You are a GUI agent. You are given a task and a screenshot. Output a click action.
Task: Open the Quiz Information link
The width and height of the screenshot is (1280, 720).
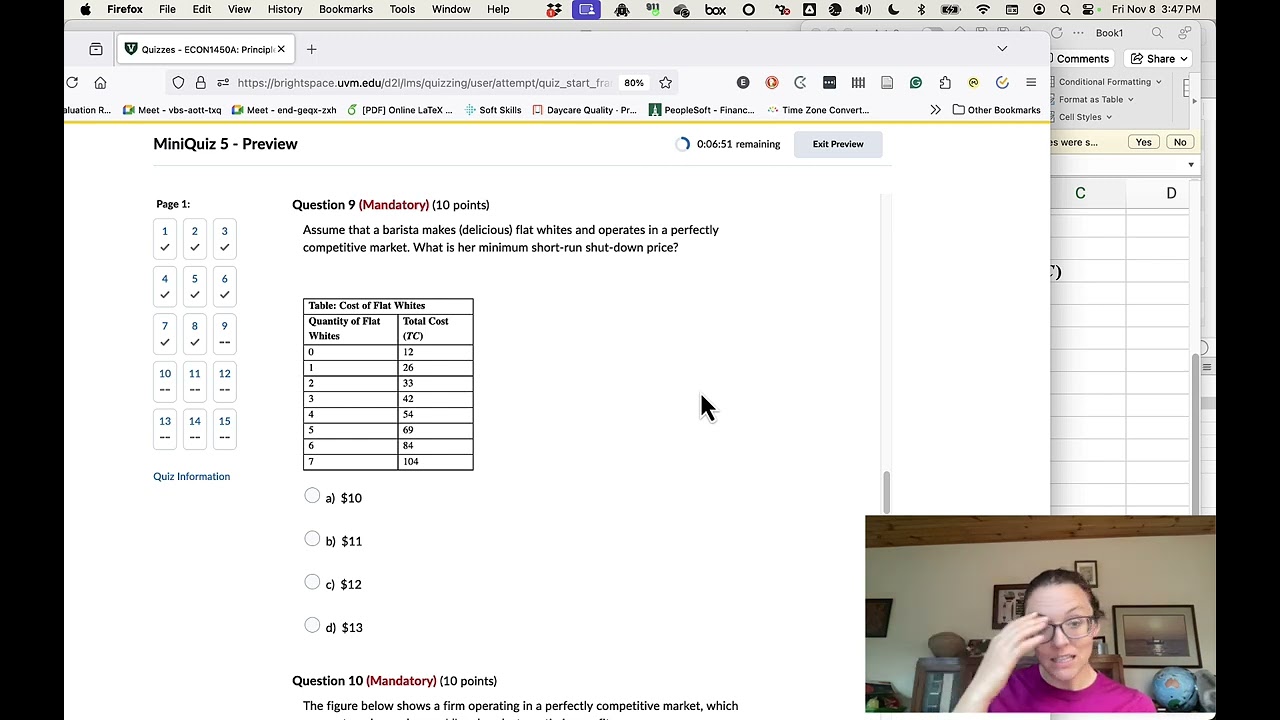click(191, 476)
